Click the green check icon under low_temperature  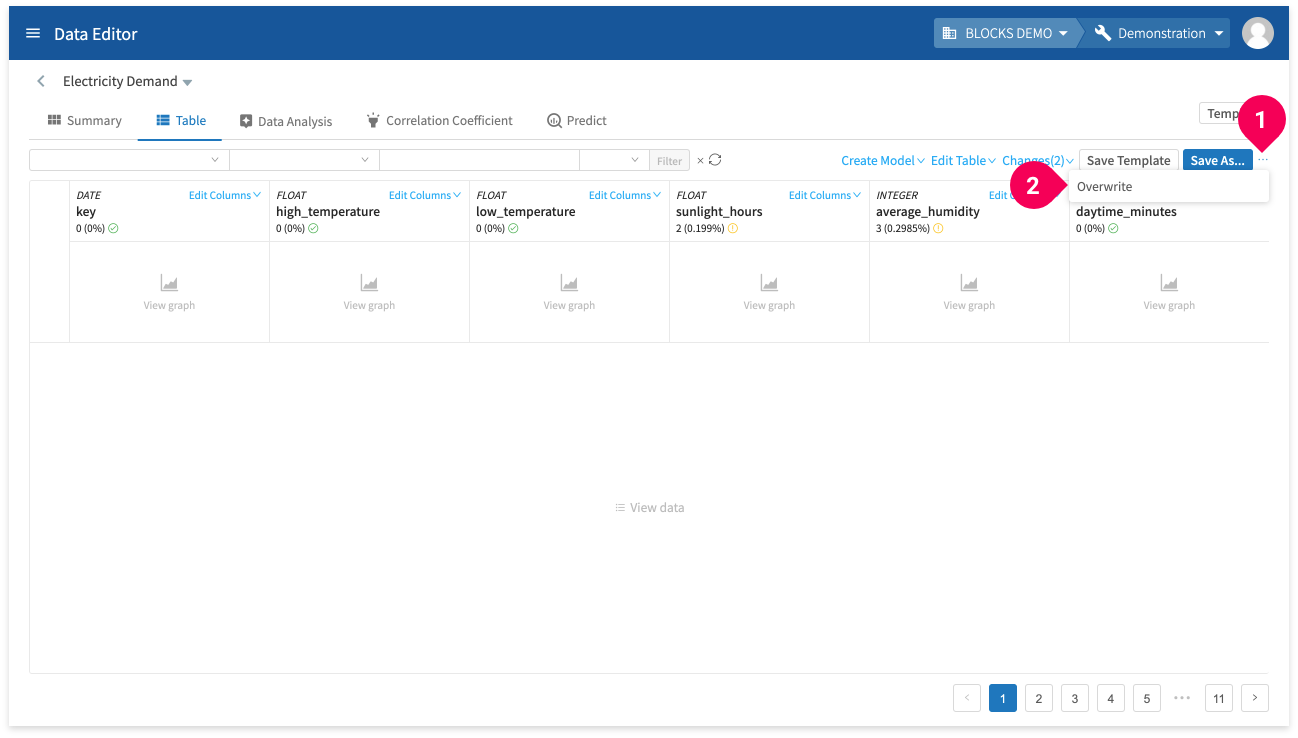click(513, 228)
